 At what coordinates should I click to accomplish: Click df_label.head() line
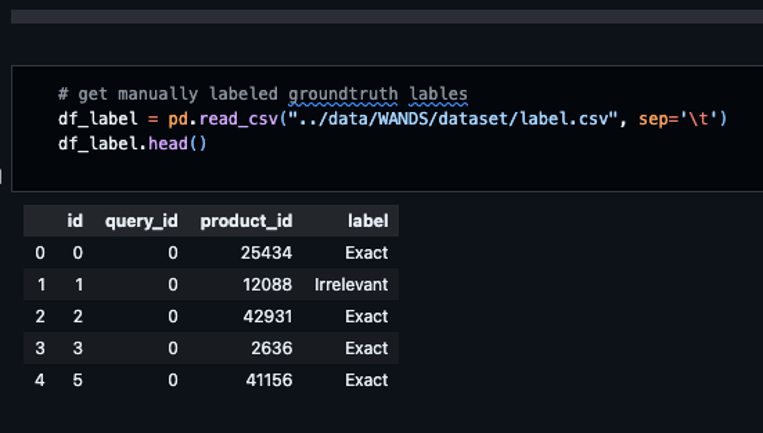click(132, 144)
